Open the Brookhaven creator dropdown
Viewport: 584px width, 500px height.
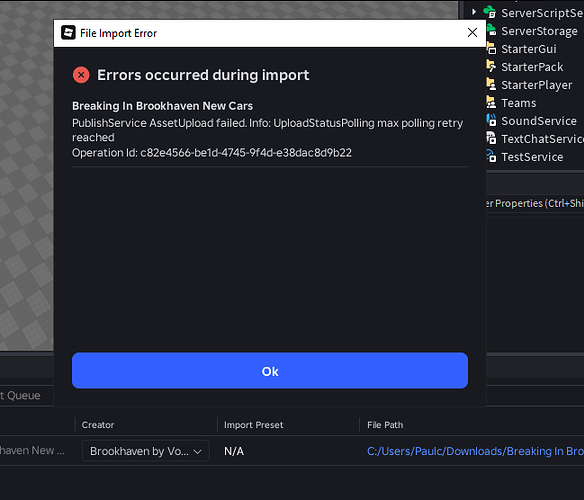tap(146, 451)
